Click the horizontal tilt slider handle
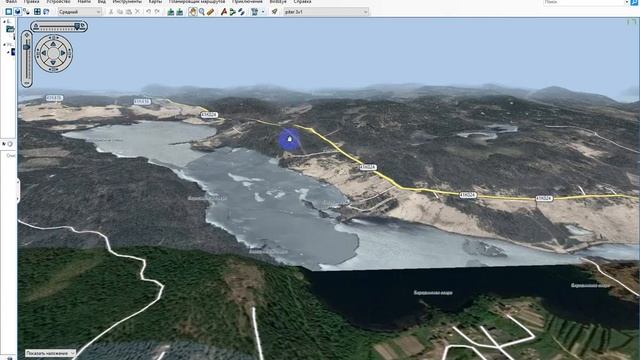The image size is (640, 360). point(77,26)
